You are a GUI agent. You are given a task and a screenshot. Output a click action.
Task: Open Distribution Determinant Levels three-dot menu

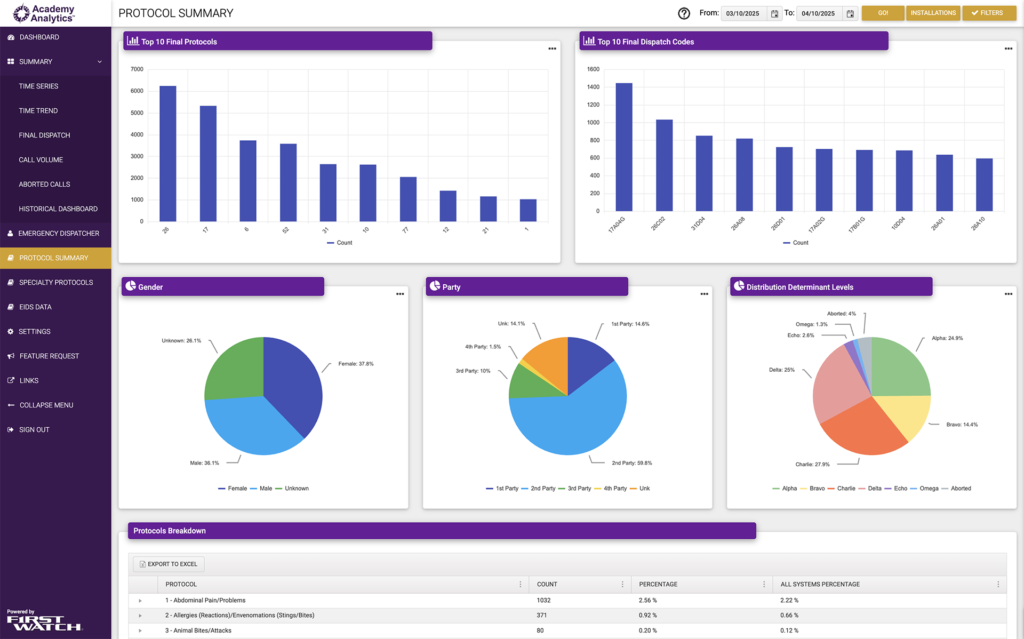pyautogui.click(x=1008, y=294)
